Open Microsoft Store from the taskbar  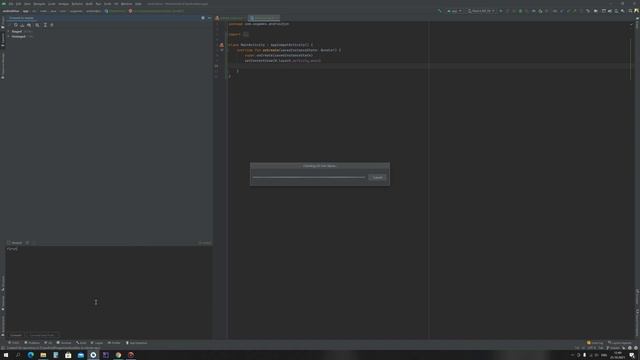click(68, 355)
